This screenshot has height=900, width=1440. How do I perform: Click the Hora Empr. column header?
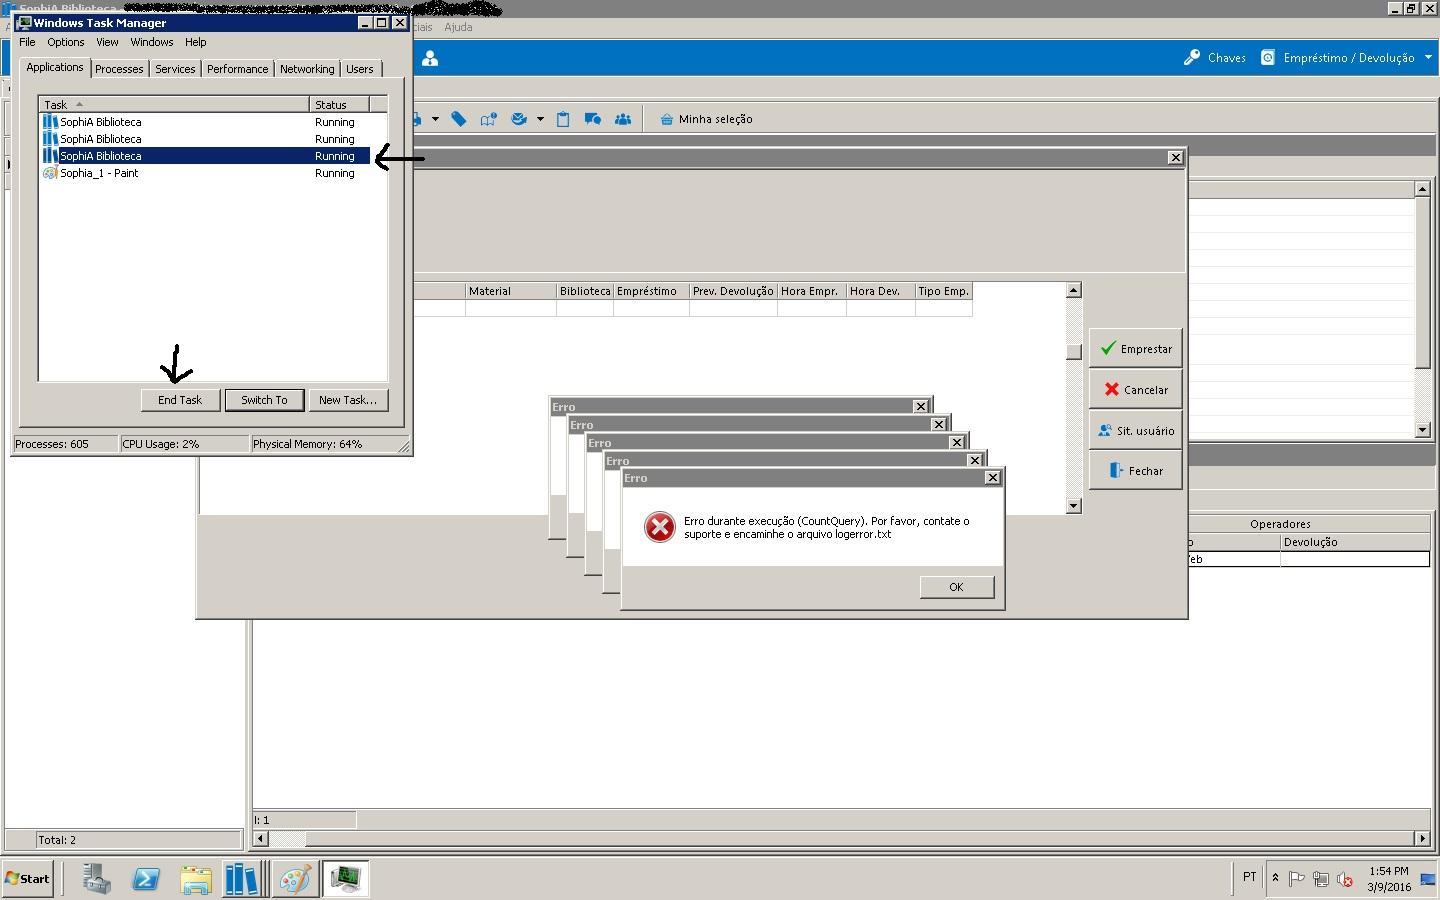click(812, 291)
